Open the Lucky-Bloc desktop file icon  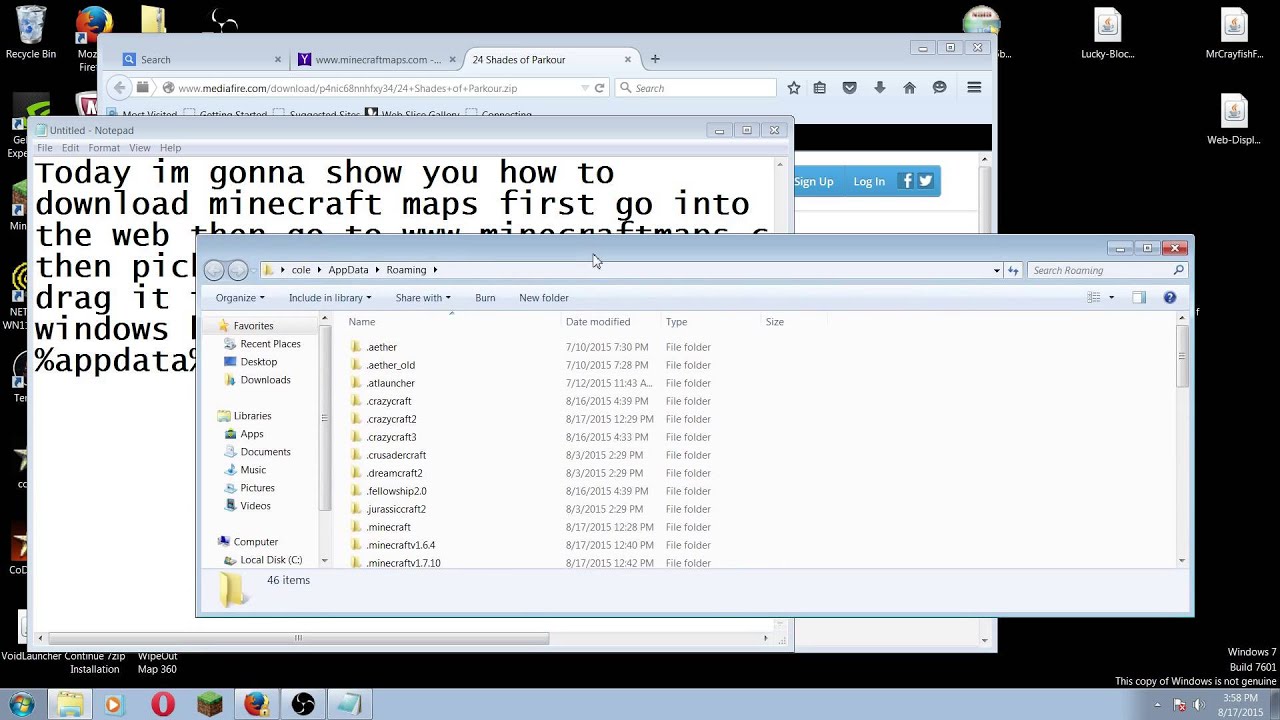click(x=1107, y=34)
